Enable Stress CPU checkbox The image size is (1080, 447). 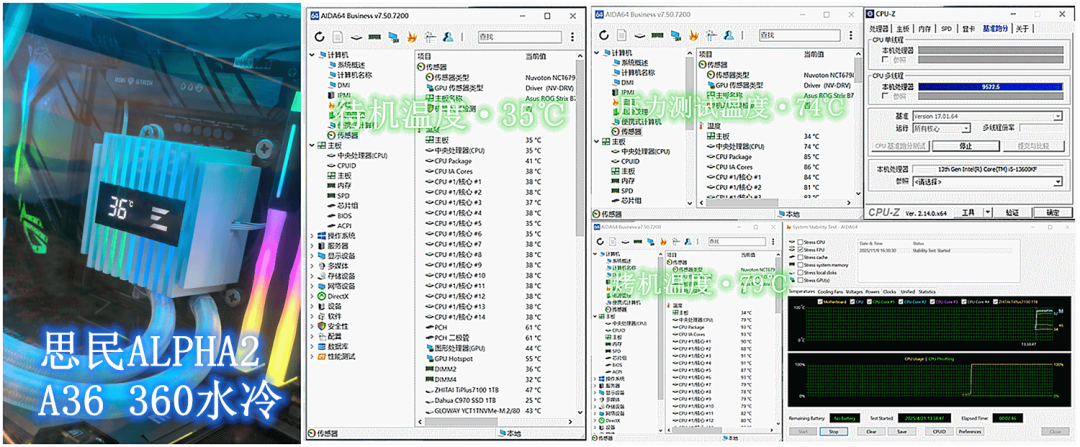(x=800, y=242)
